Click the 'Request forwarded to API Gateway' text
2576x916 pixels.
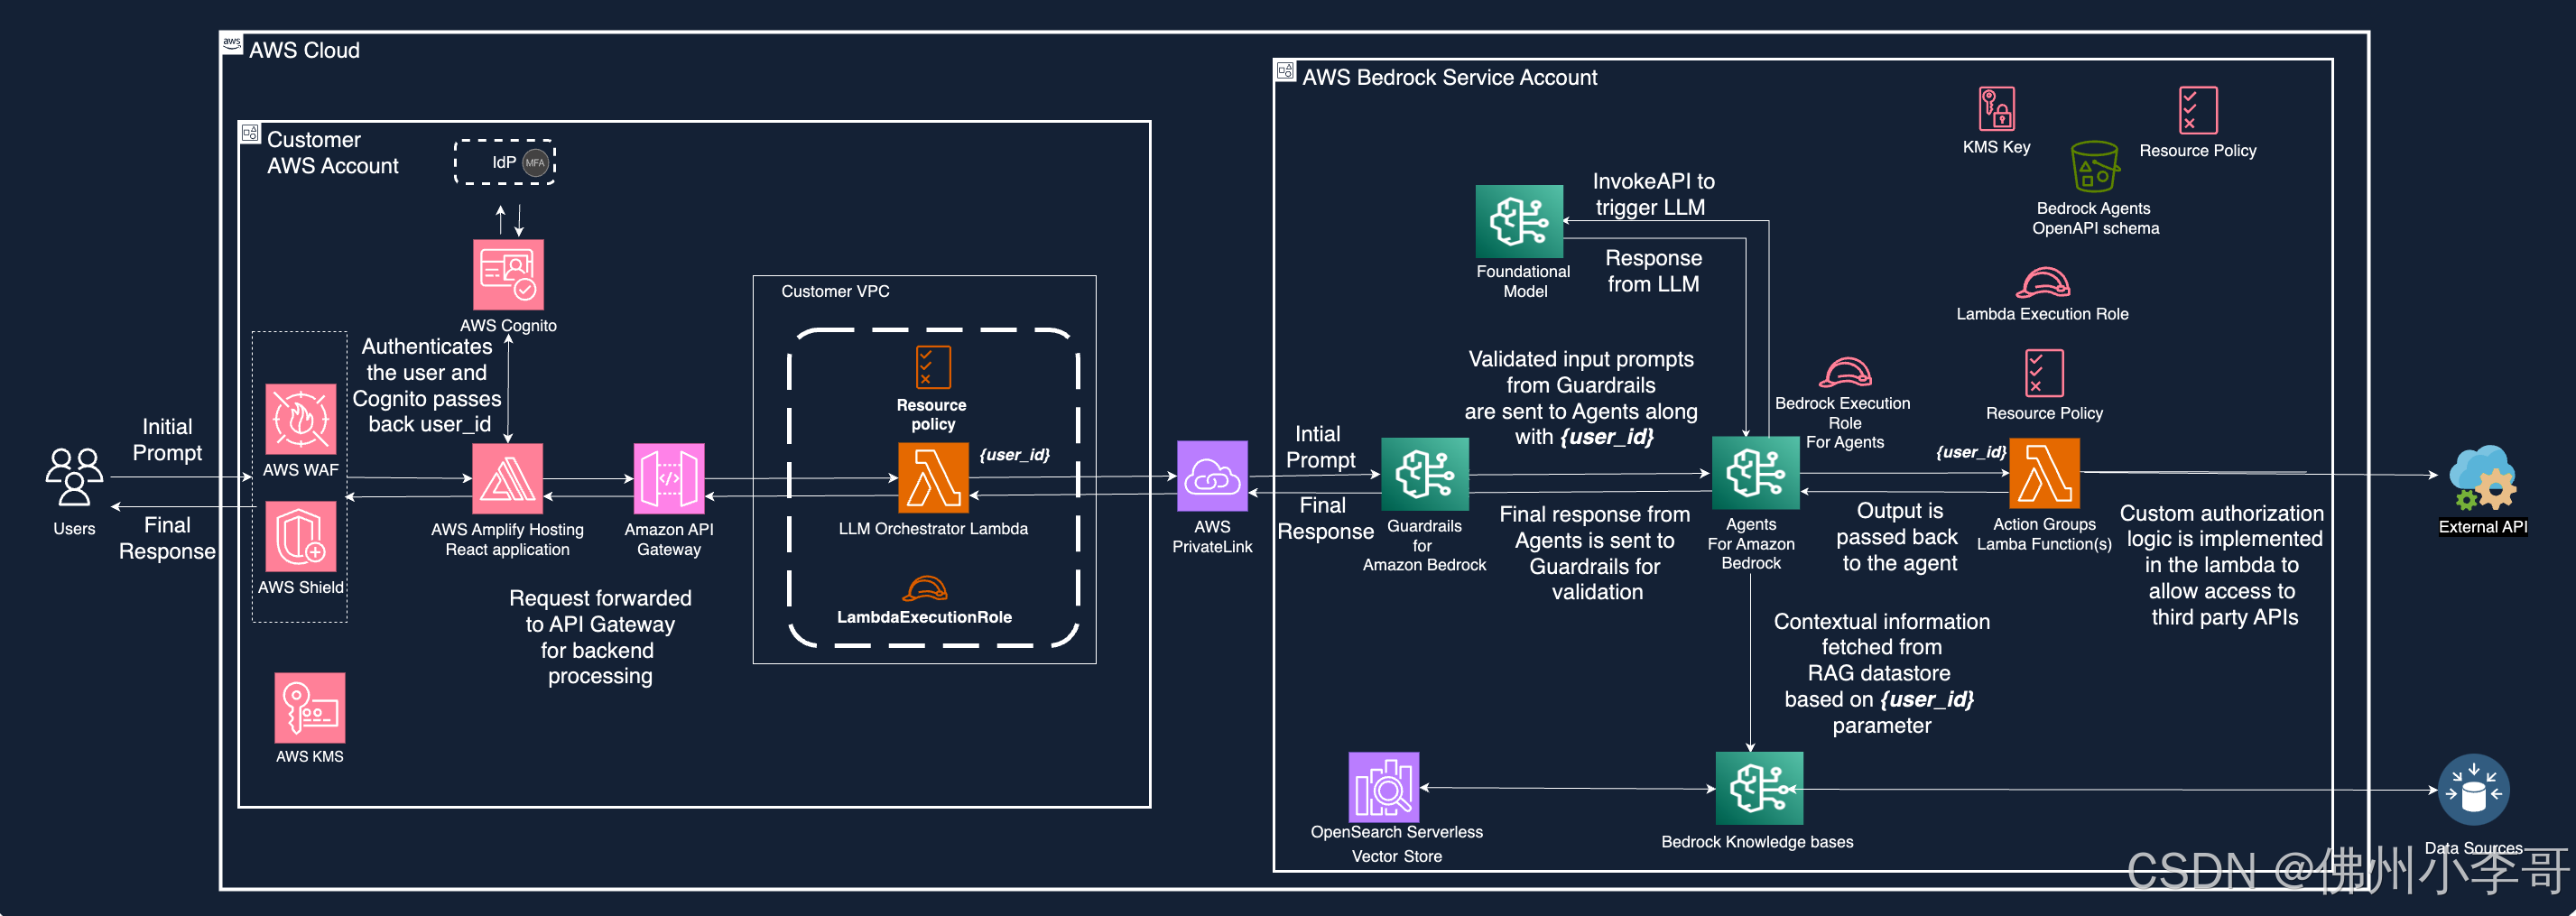coord(600,637)
